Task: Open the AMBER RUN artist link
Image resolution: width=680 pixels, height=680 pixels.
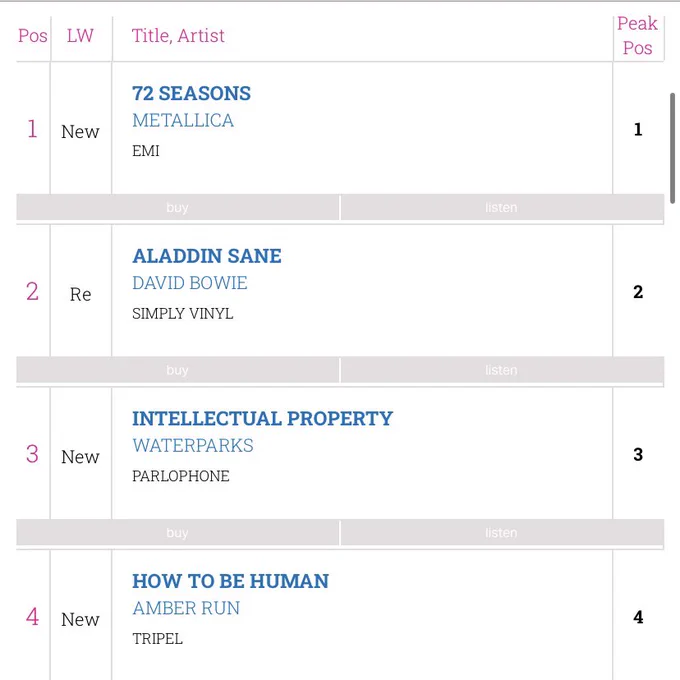Action: (x=186, y=608)
